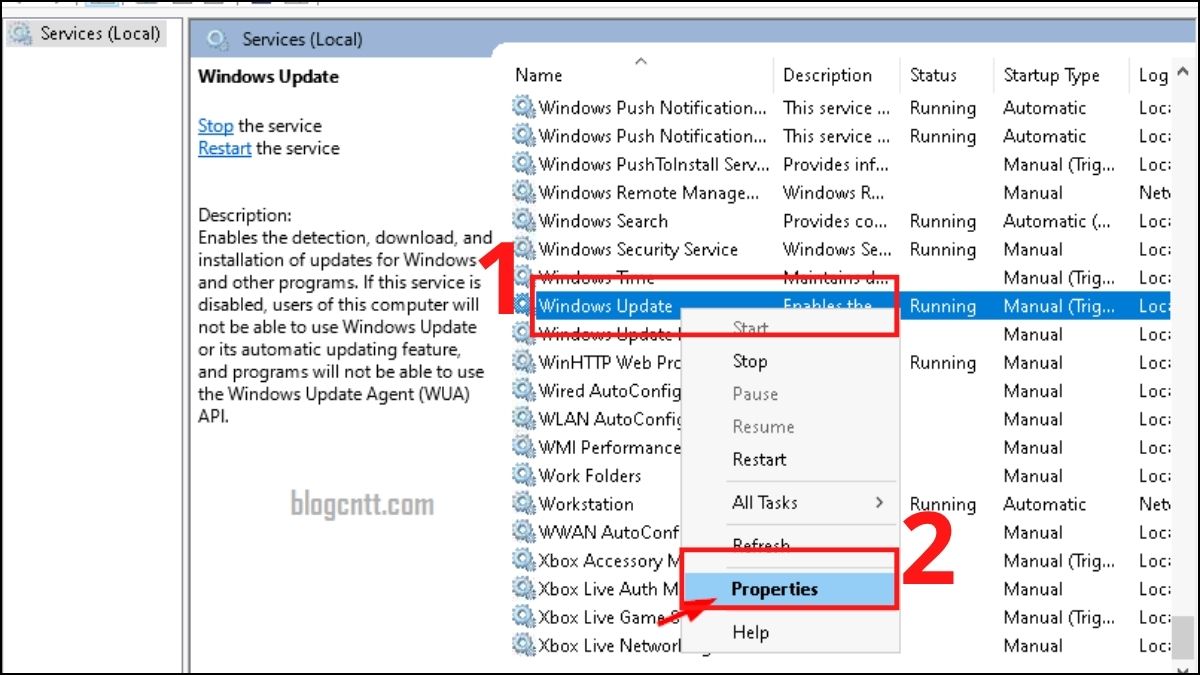Choose Help in the context menu
The image size is (1200, 675).
click(750, 632)
